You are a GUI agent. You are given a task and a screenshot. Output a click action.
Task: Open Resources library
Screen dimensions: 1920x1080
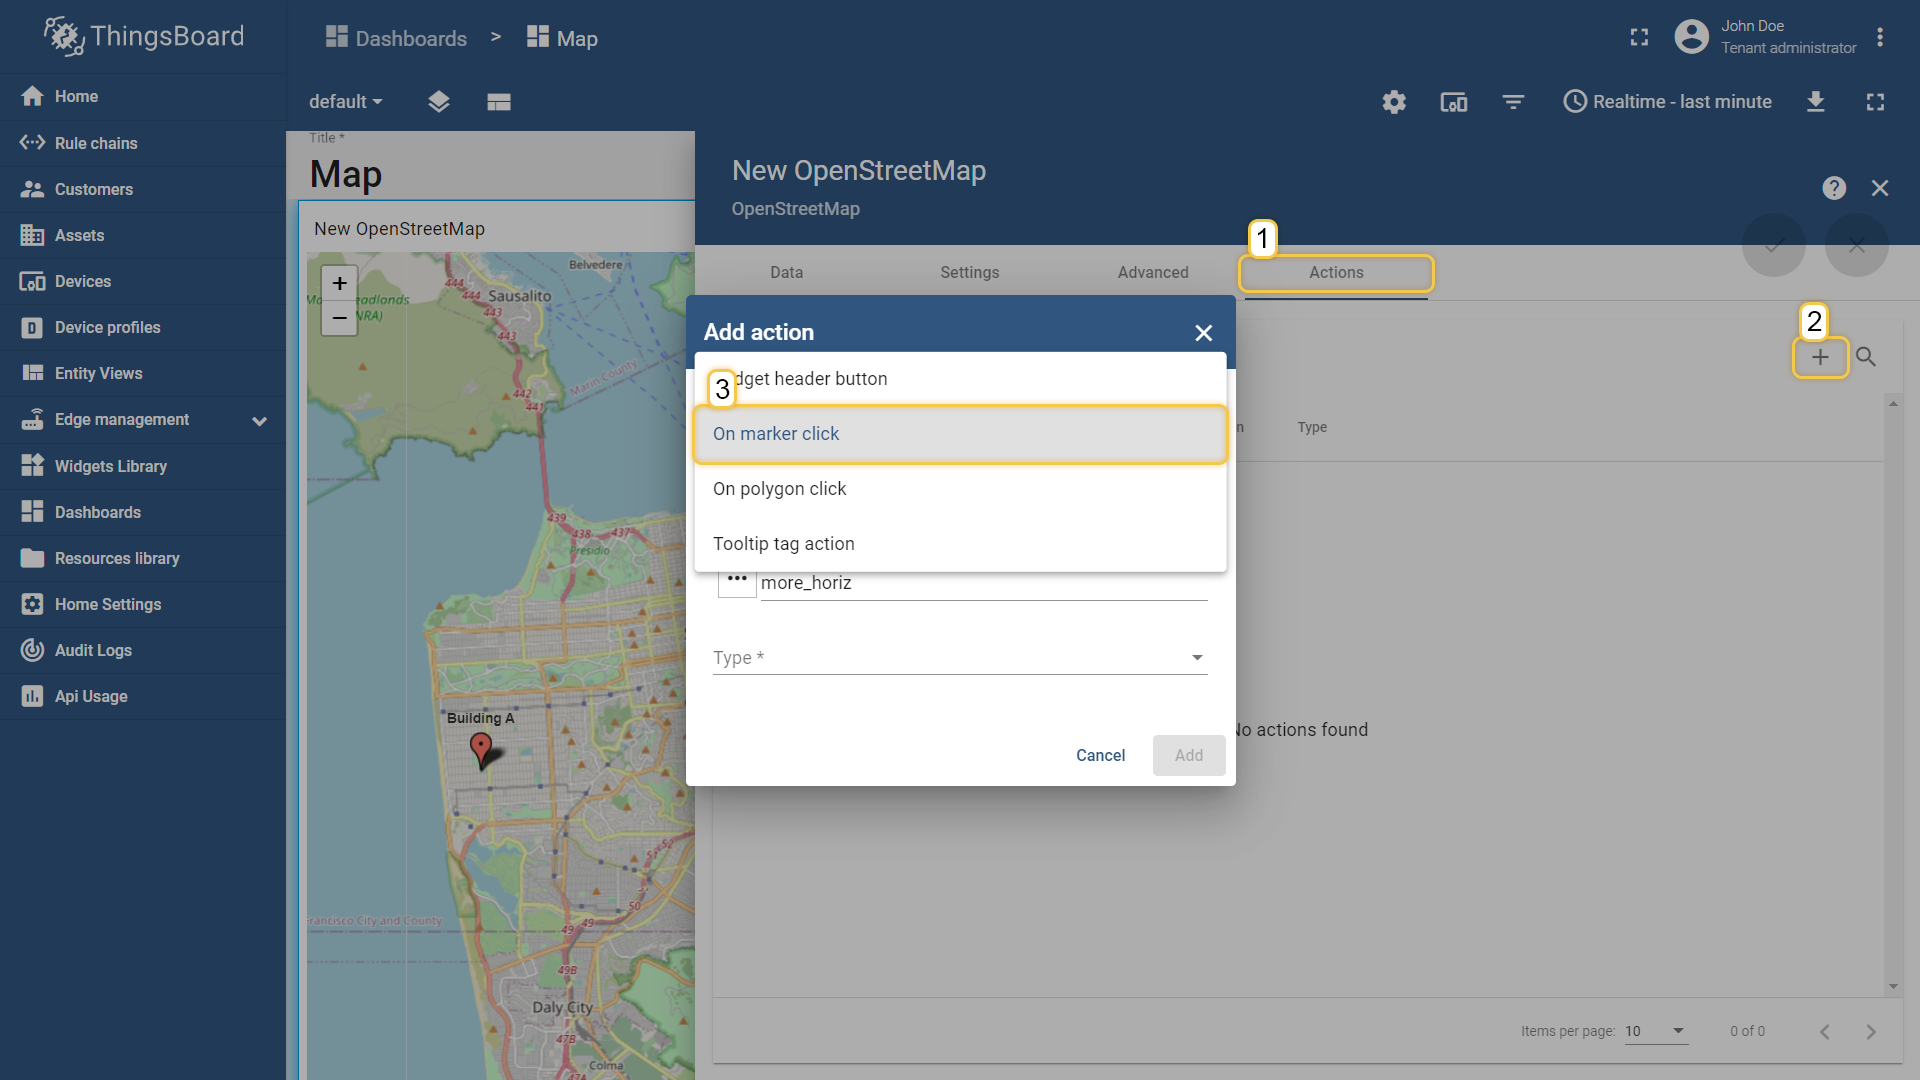[142, 558]
